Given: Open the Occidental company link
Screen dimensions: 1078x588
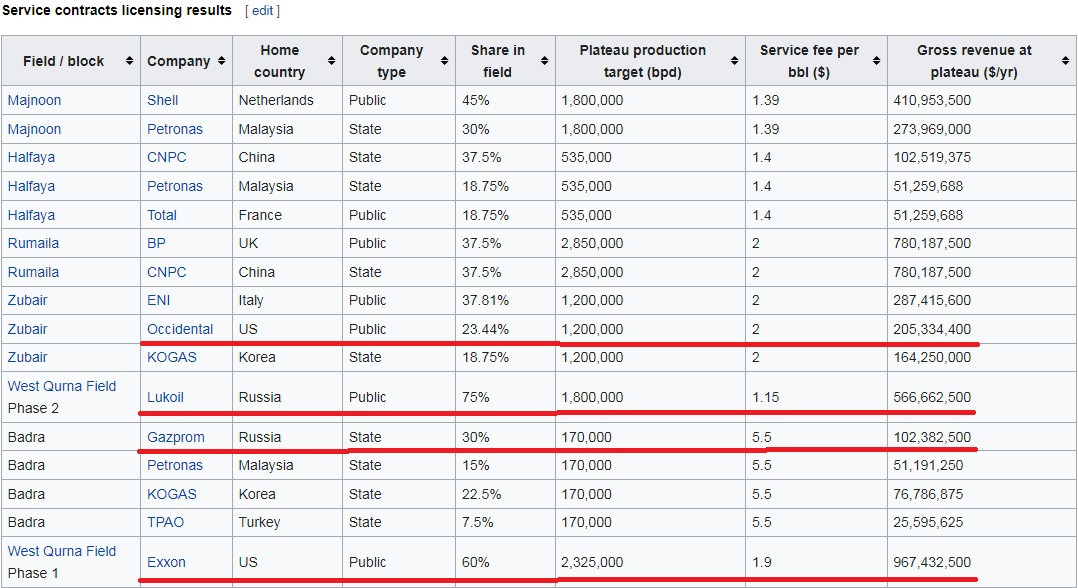Looking at the screenshot, I should [180, 329].
